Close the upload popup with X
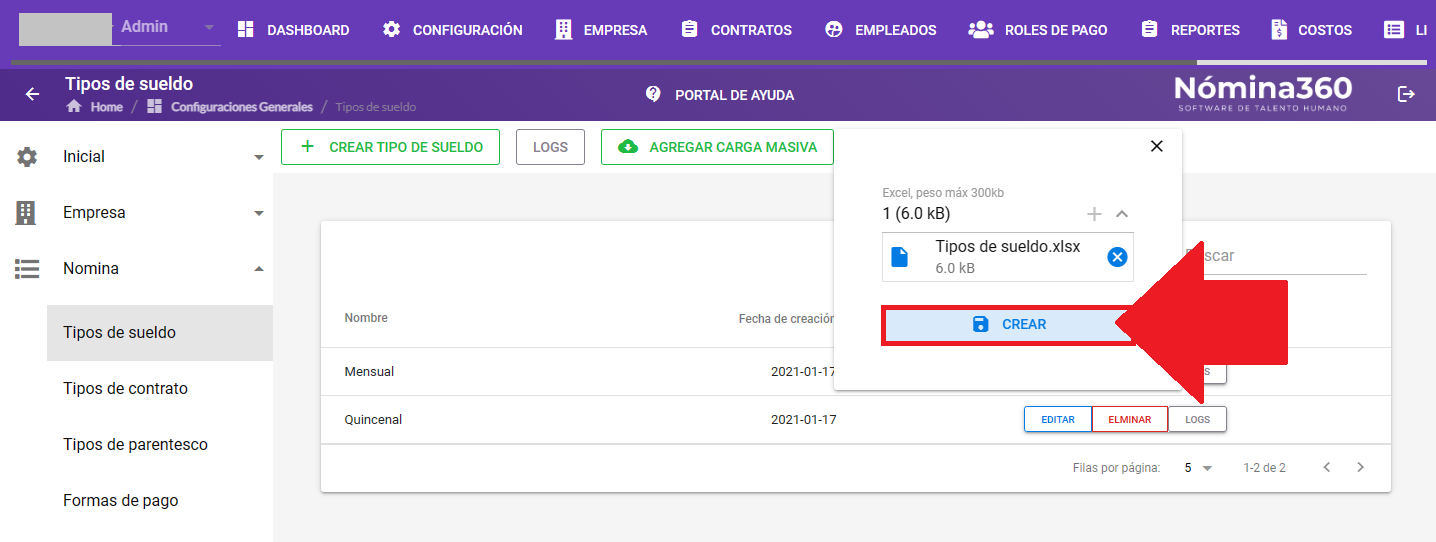Viewport: 1436px width, 542px height. coord(1157,146)
